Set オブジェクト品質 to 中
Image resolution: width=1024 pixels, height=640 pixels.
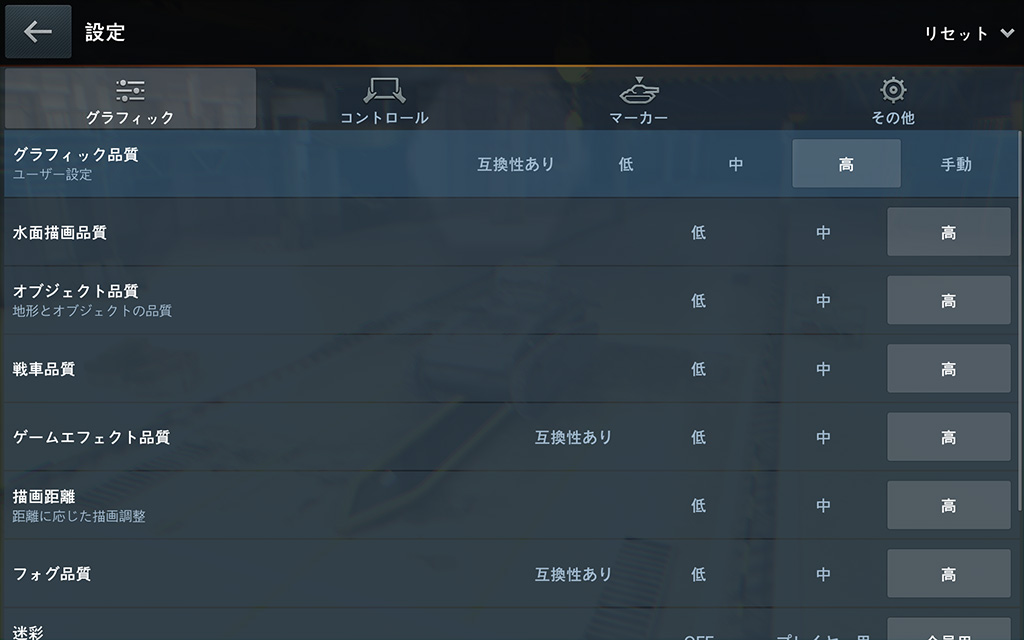coord(824,300)
